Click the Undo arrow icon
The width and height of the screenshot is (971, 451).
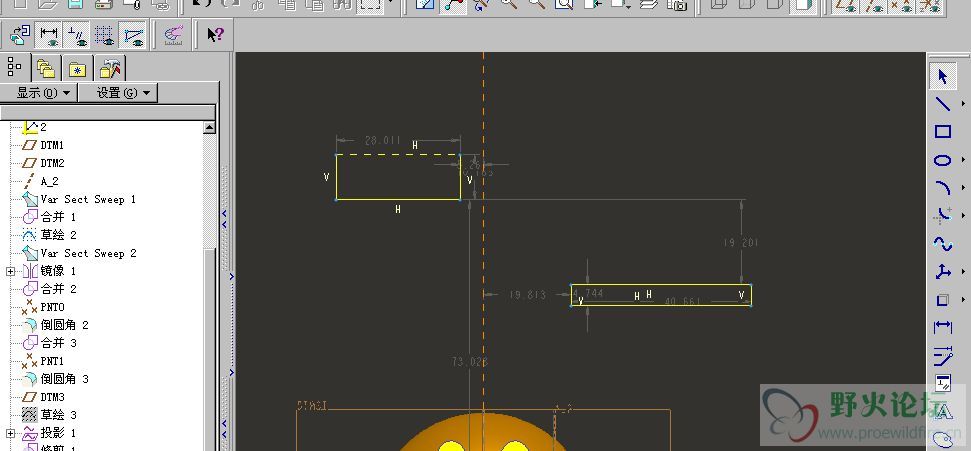201,5
